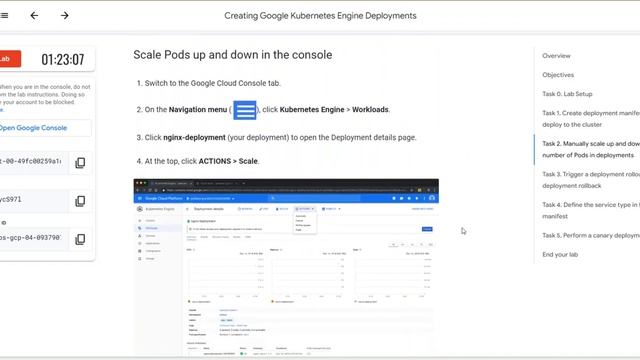Screen dimensions: 640x360
Task: Go to Task 1 create deployment manifest
Action: [x=591, y=119]
